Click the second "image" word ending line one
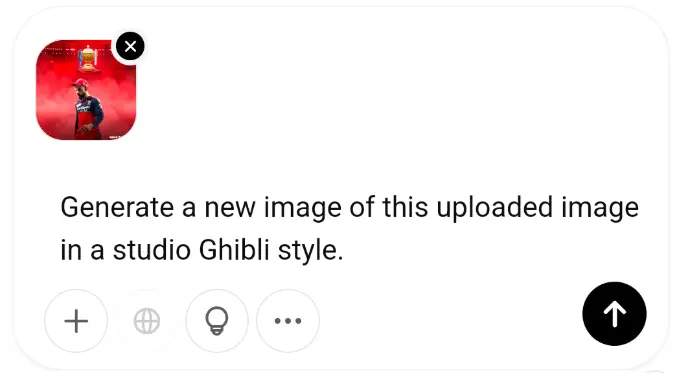The height and width of the screenshot is (373, 690). click(x=600, y=208)
